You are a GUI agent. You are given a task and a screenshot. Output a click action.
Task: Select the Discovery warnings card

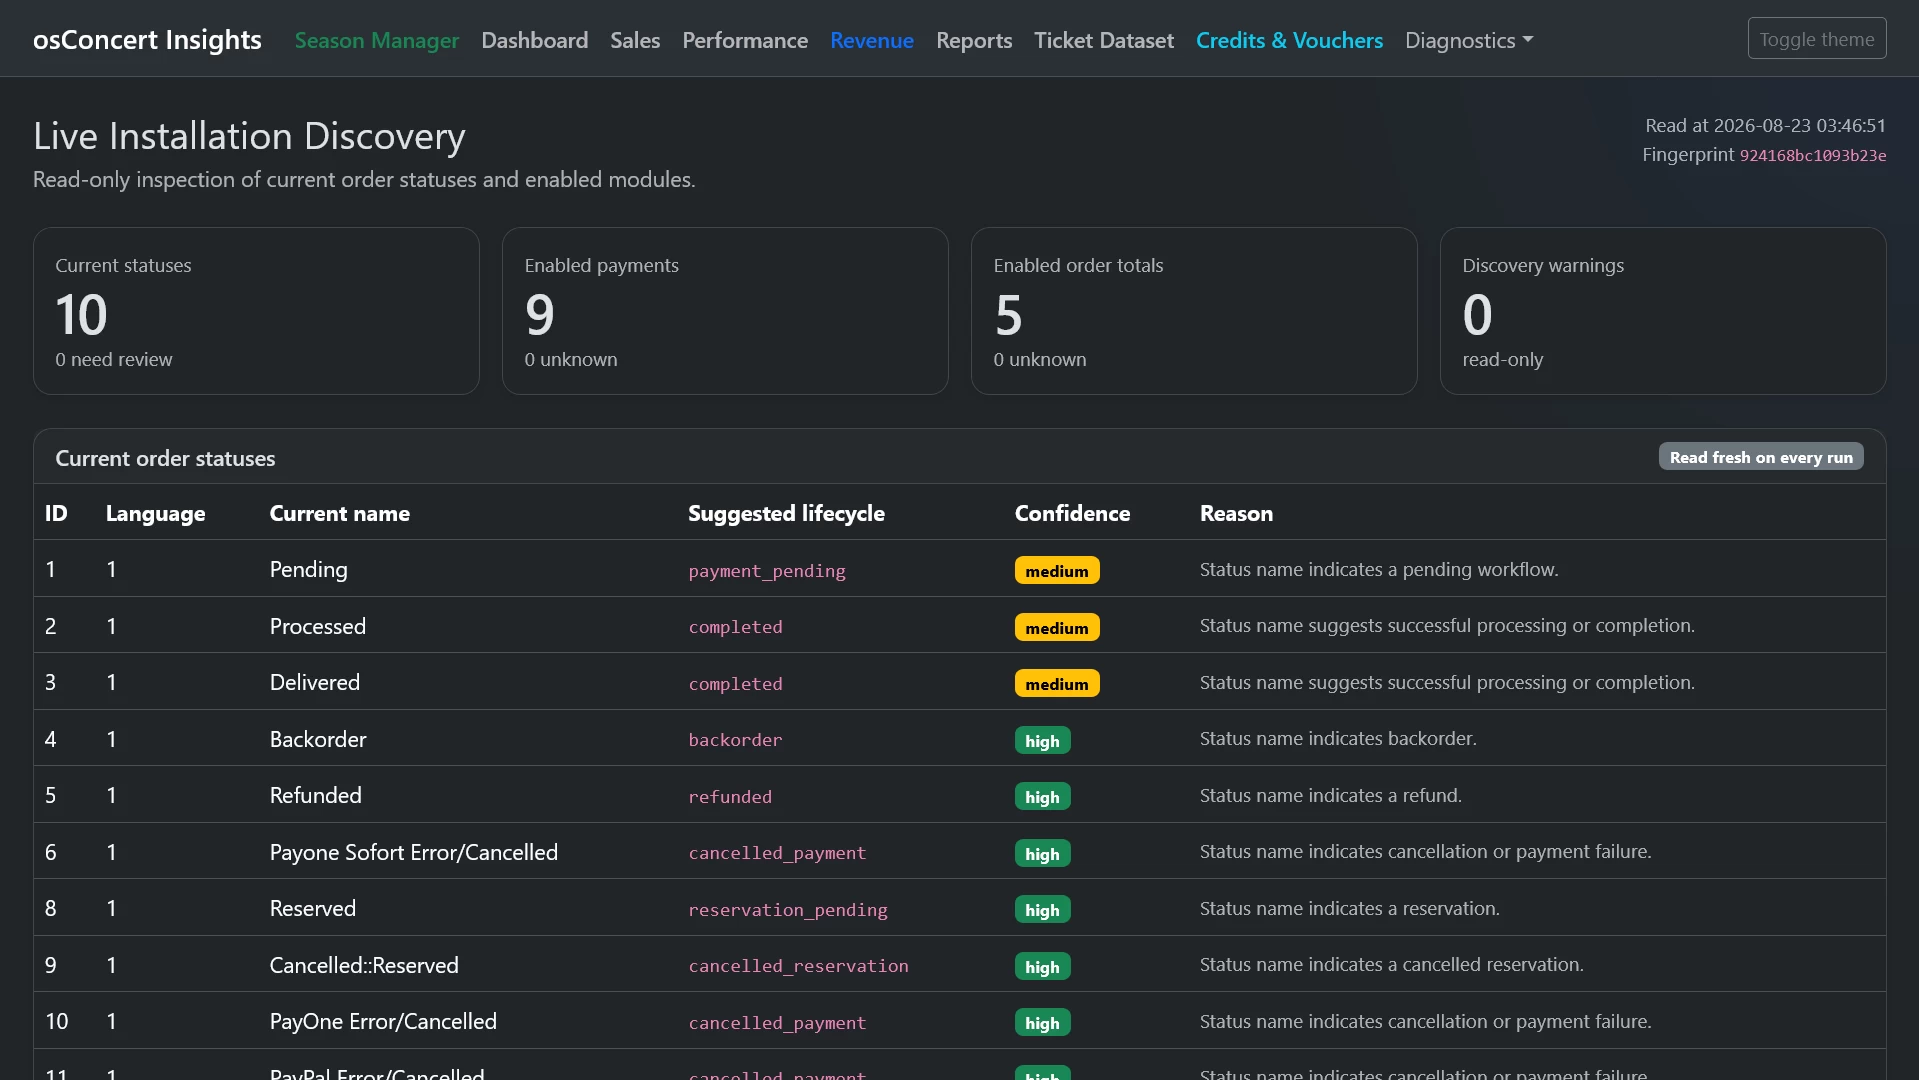tap(1663, 311)
